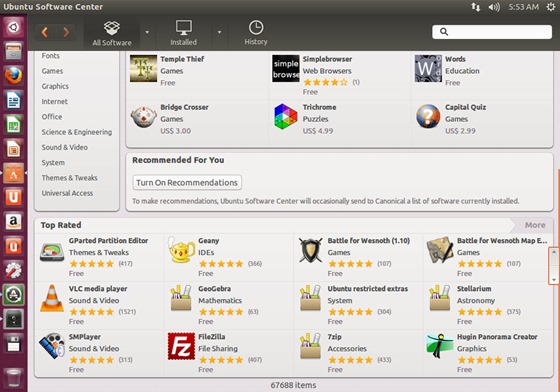Expand the All Software dropdown arrow
This screenshot has height=392, width=560.
tap(147, 32)
